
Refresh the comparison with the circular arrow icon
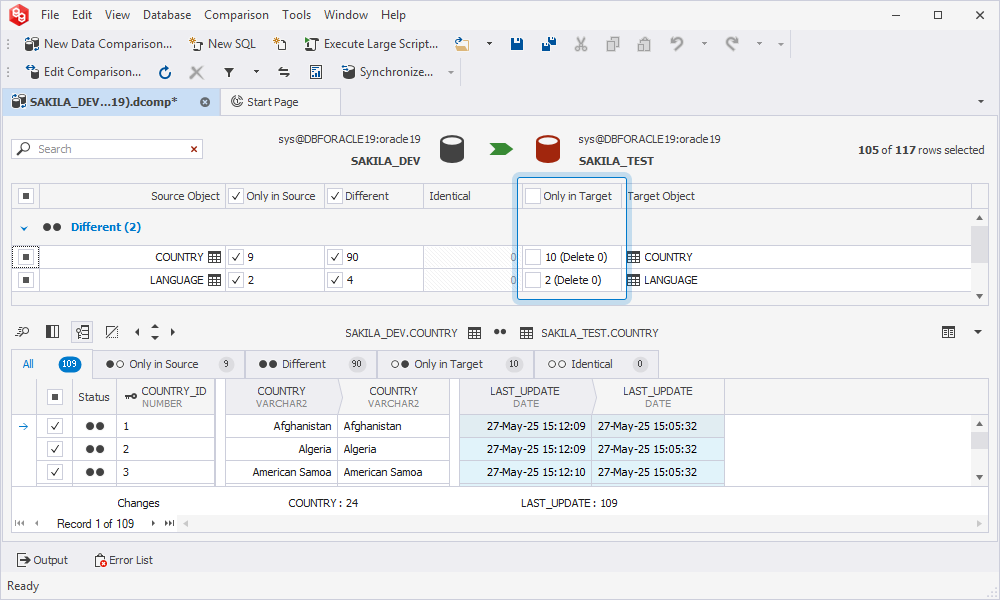(x=165, y=72)
